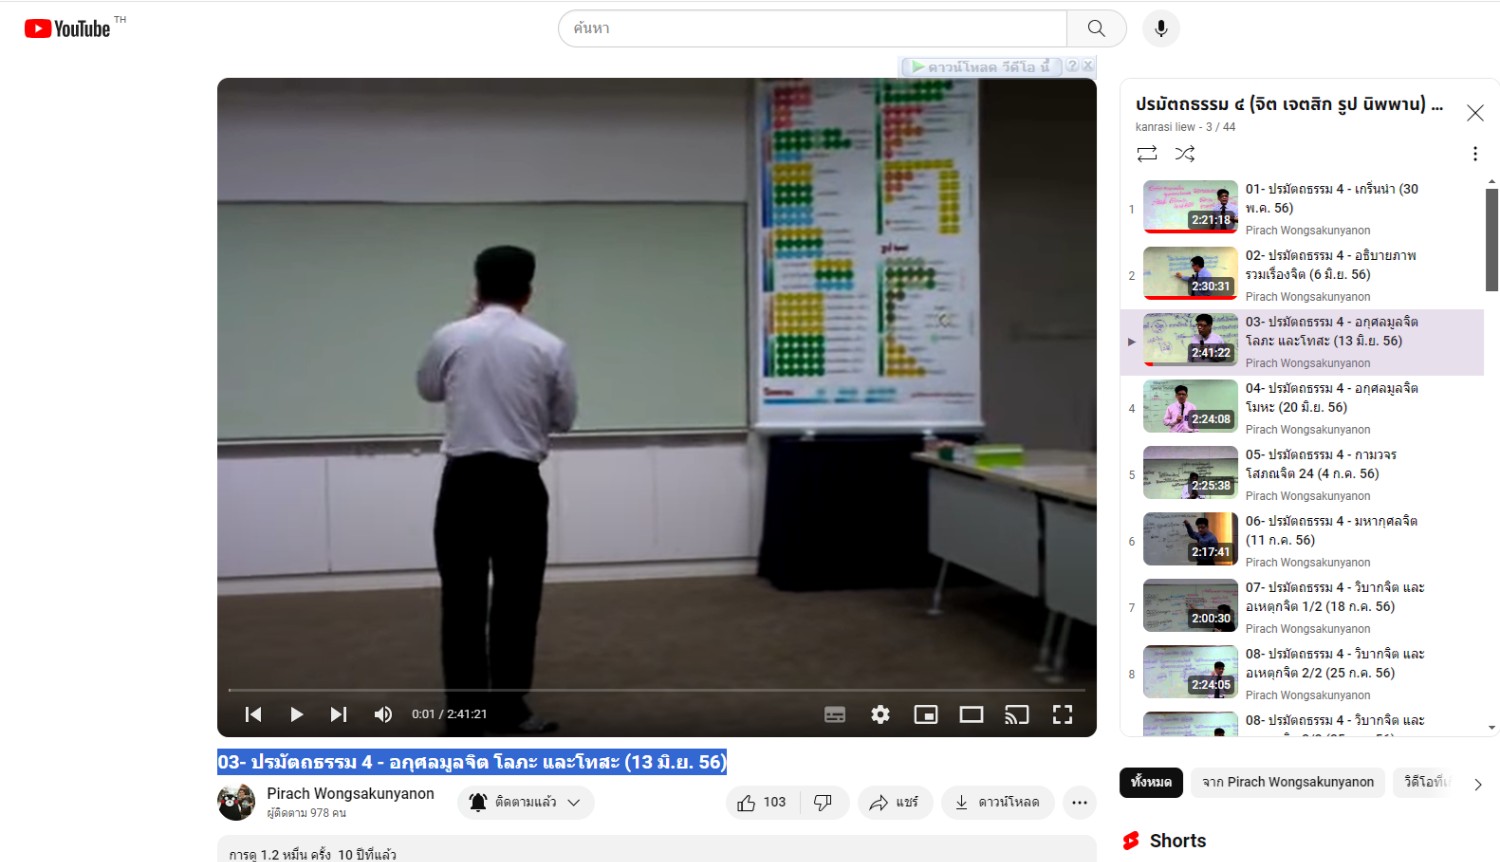Open overlay help question icon
This screenshot has width=1500, height=862.
pos(1072,66)
